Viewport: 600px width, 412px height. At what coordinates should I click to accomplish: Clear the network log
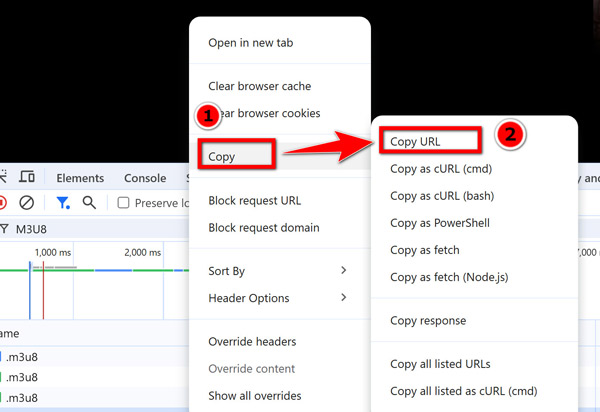pos(27,203)
